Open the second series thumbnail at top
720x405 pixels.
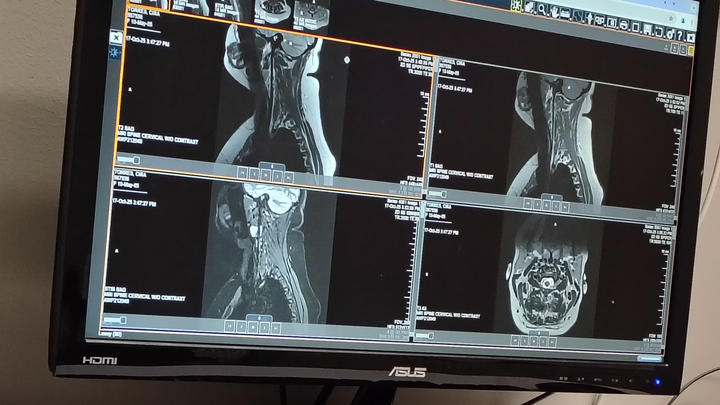click(x=191, y=7)
